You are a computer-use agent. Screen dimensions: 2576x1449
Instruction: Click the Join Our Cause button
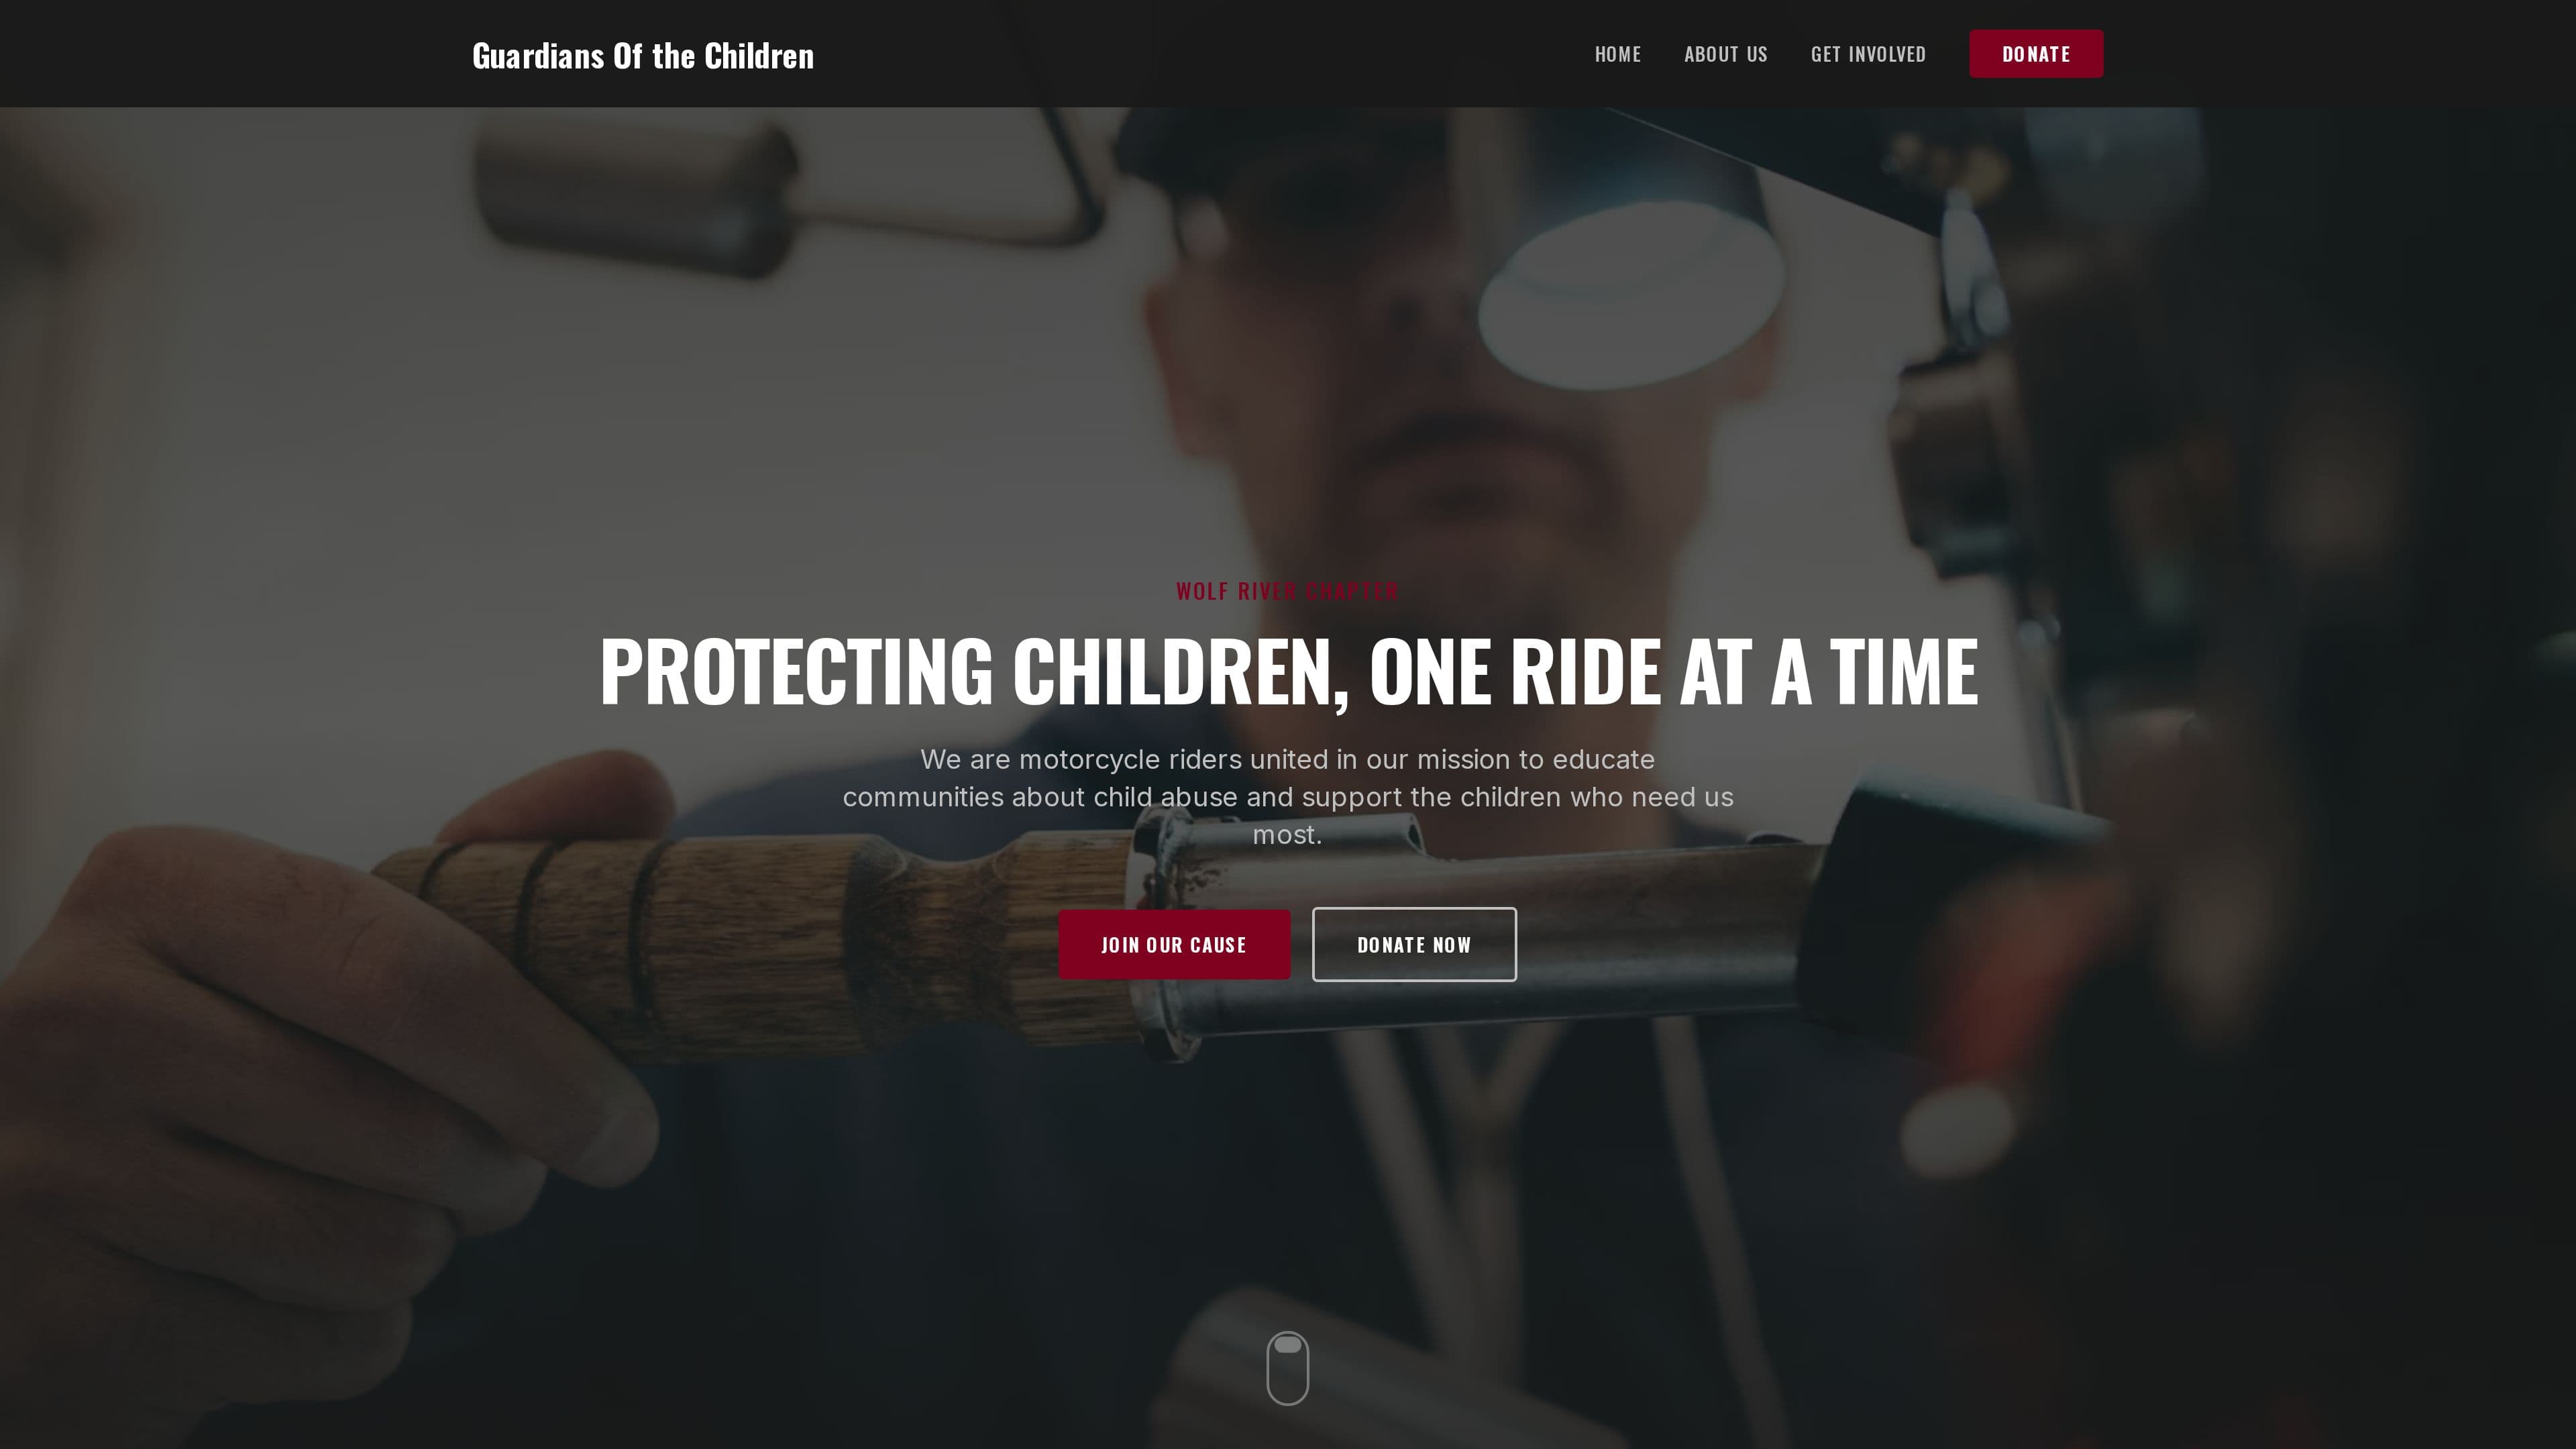click(x=1174, y=945)
